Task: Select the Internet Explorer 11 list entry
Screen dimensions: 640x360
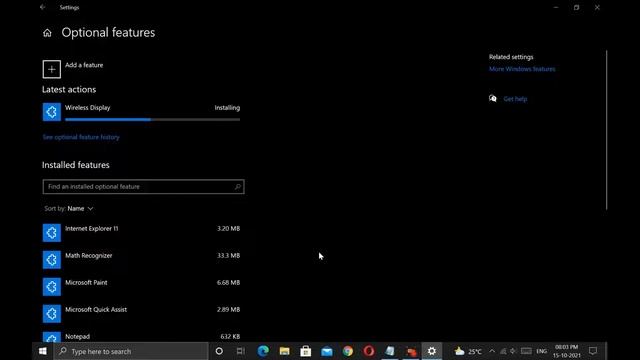Action: (x=141, y=233)
